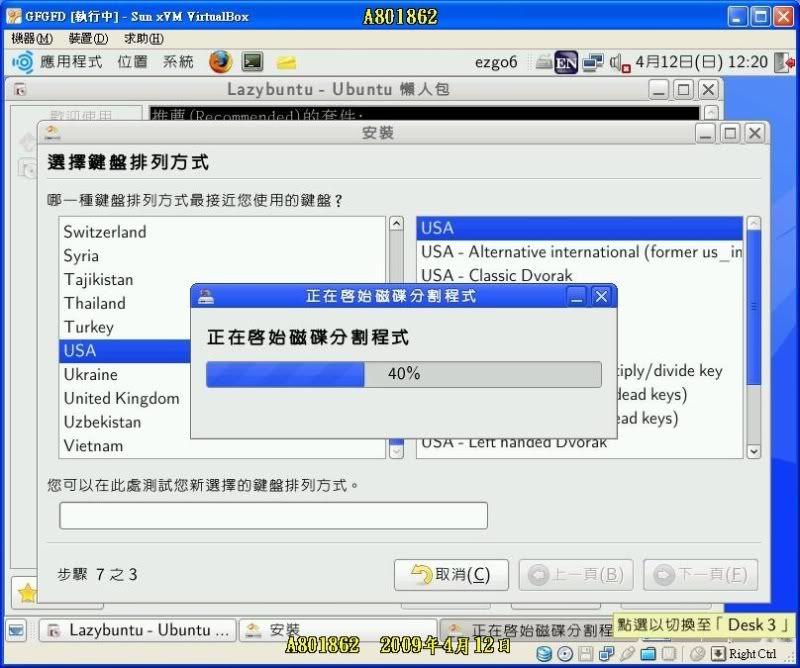Open the 裝置(D) menu
Viewport: 800px width, 668px height.
click(88, 39)
